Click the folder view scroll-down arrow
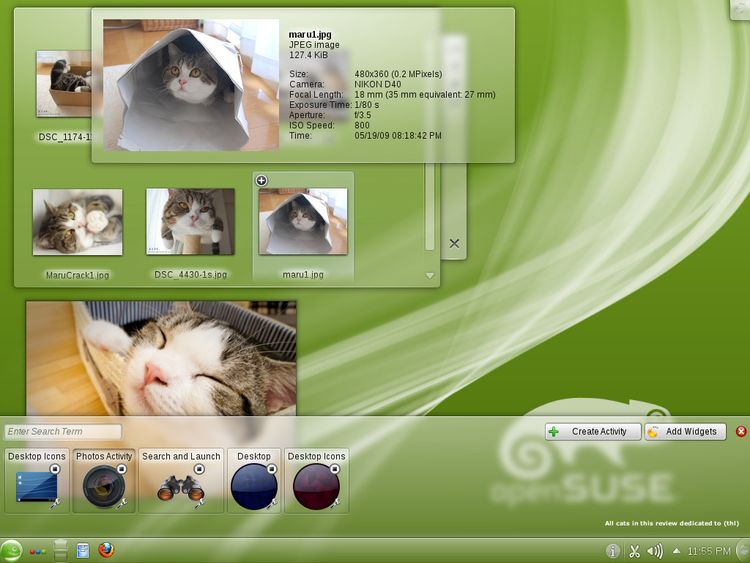The image size is (750, 563). 430,275
